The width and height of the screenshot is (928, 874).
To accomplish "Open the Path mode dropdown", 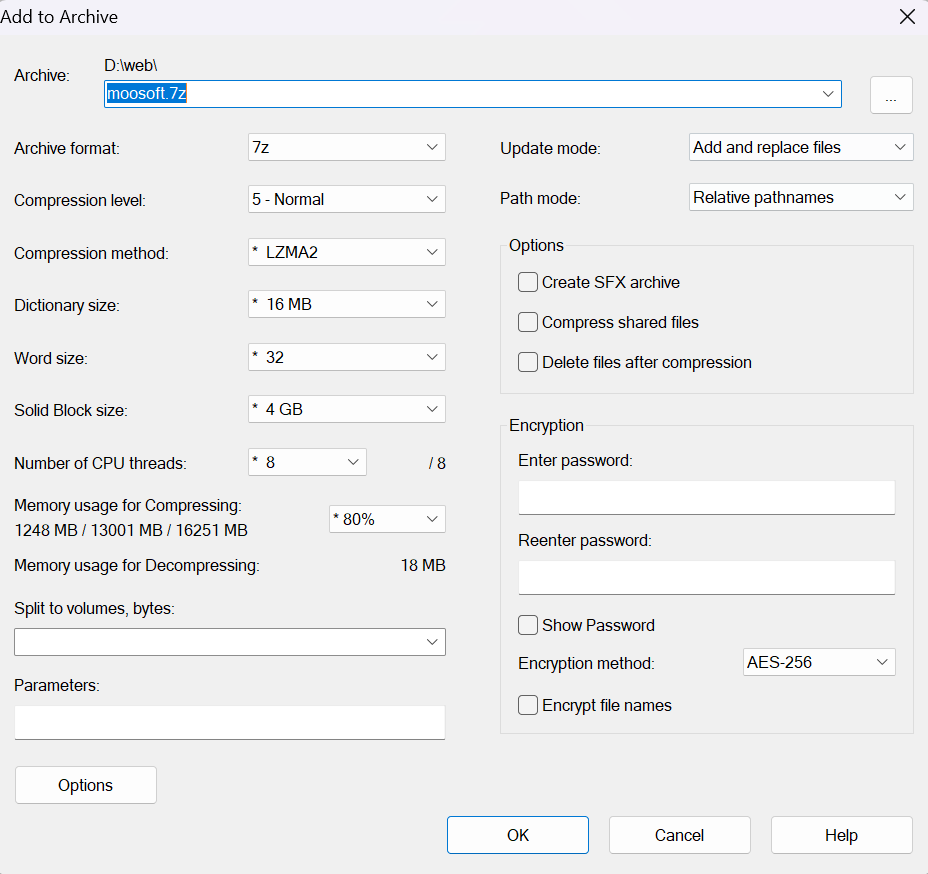I will (x=801, y=197).
